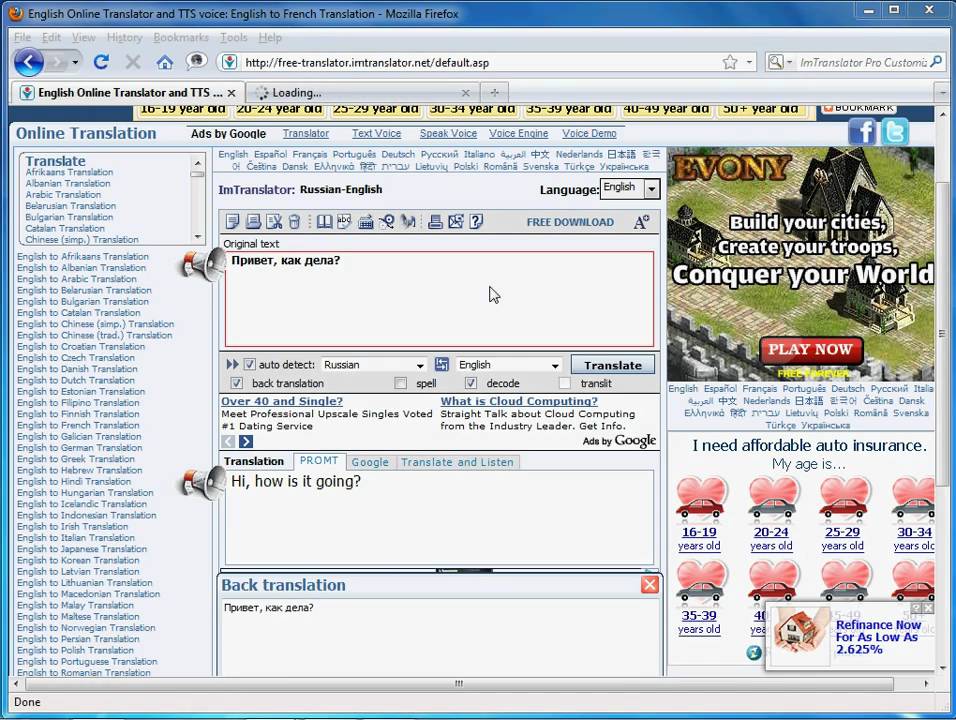Click English to French Translation link
The image size is (956, 720).
[78, 425]
